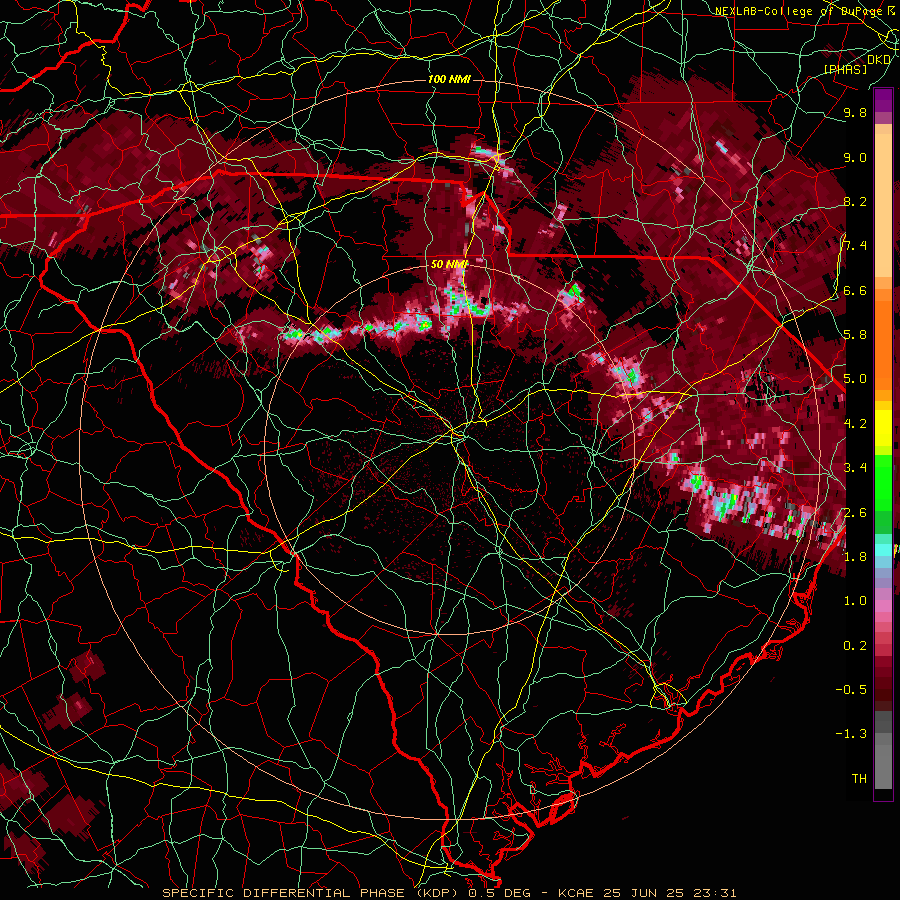Pick the pink segment beside 1.0

(x=883, y=605)
